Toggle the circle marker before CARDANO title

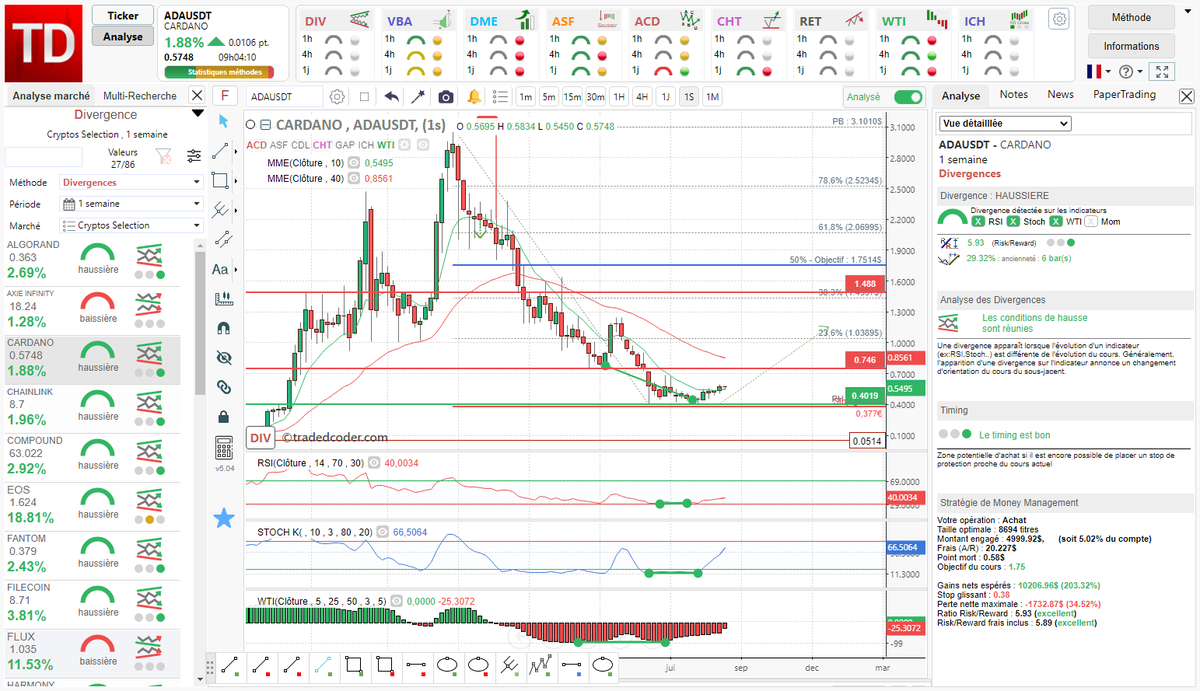pyautogui.click(x=251, y=125)
